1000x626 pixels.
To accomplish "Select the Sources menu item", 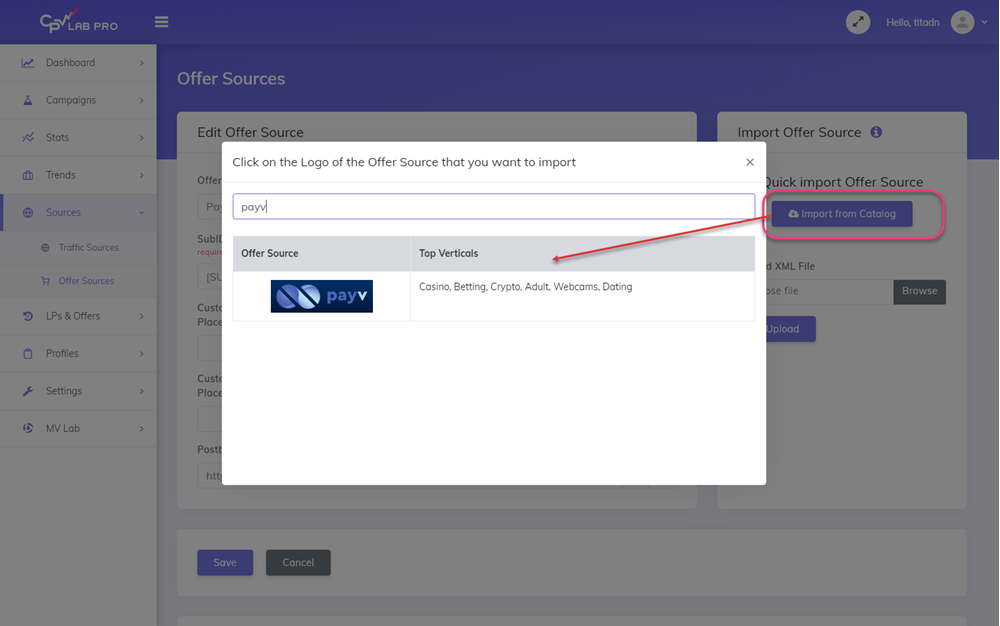I will (x=78, y=213).
